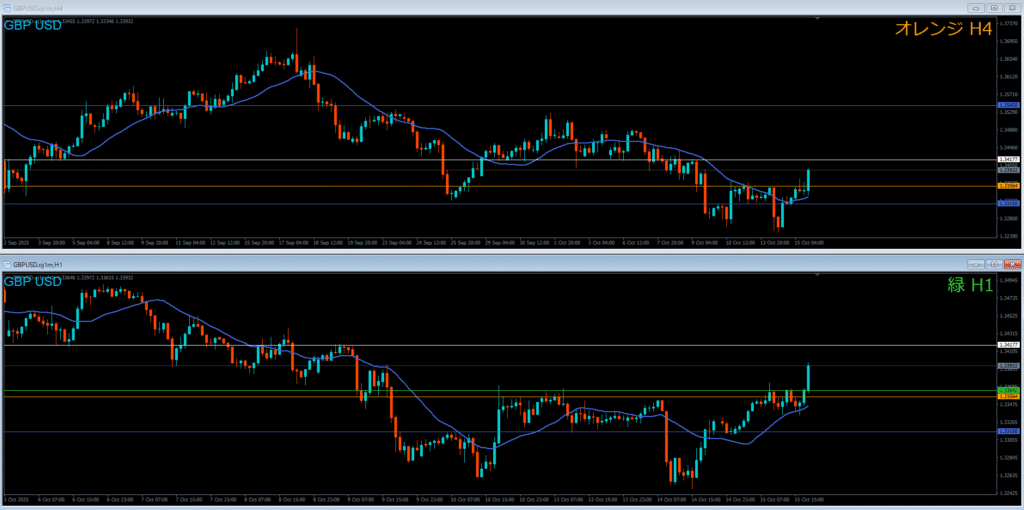The width and height of the screenshot is (1024, 510).
Task: Select the orange オレンジ H4 label
Action: tap(944, 28)
